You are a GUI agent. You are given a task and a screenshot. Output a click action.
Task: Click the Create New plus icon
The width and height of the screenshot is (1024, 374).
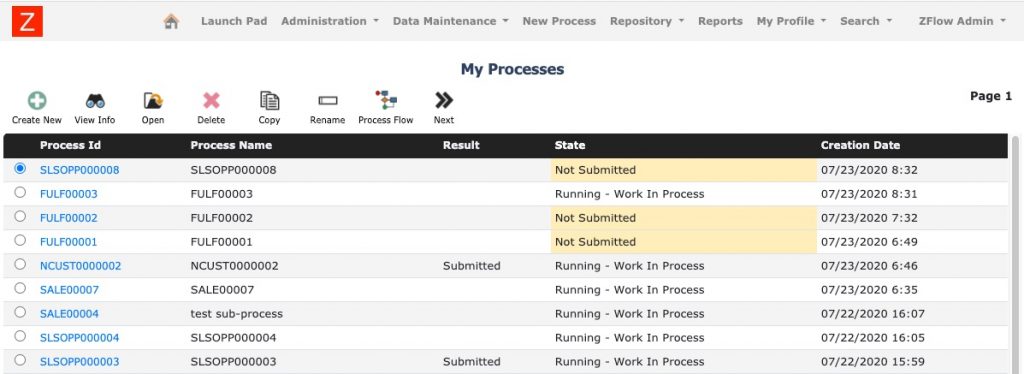point(37,101)
